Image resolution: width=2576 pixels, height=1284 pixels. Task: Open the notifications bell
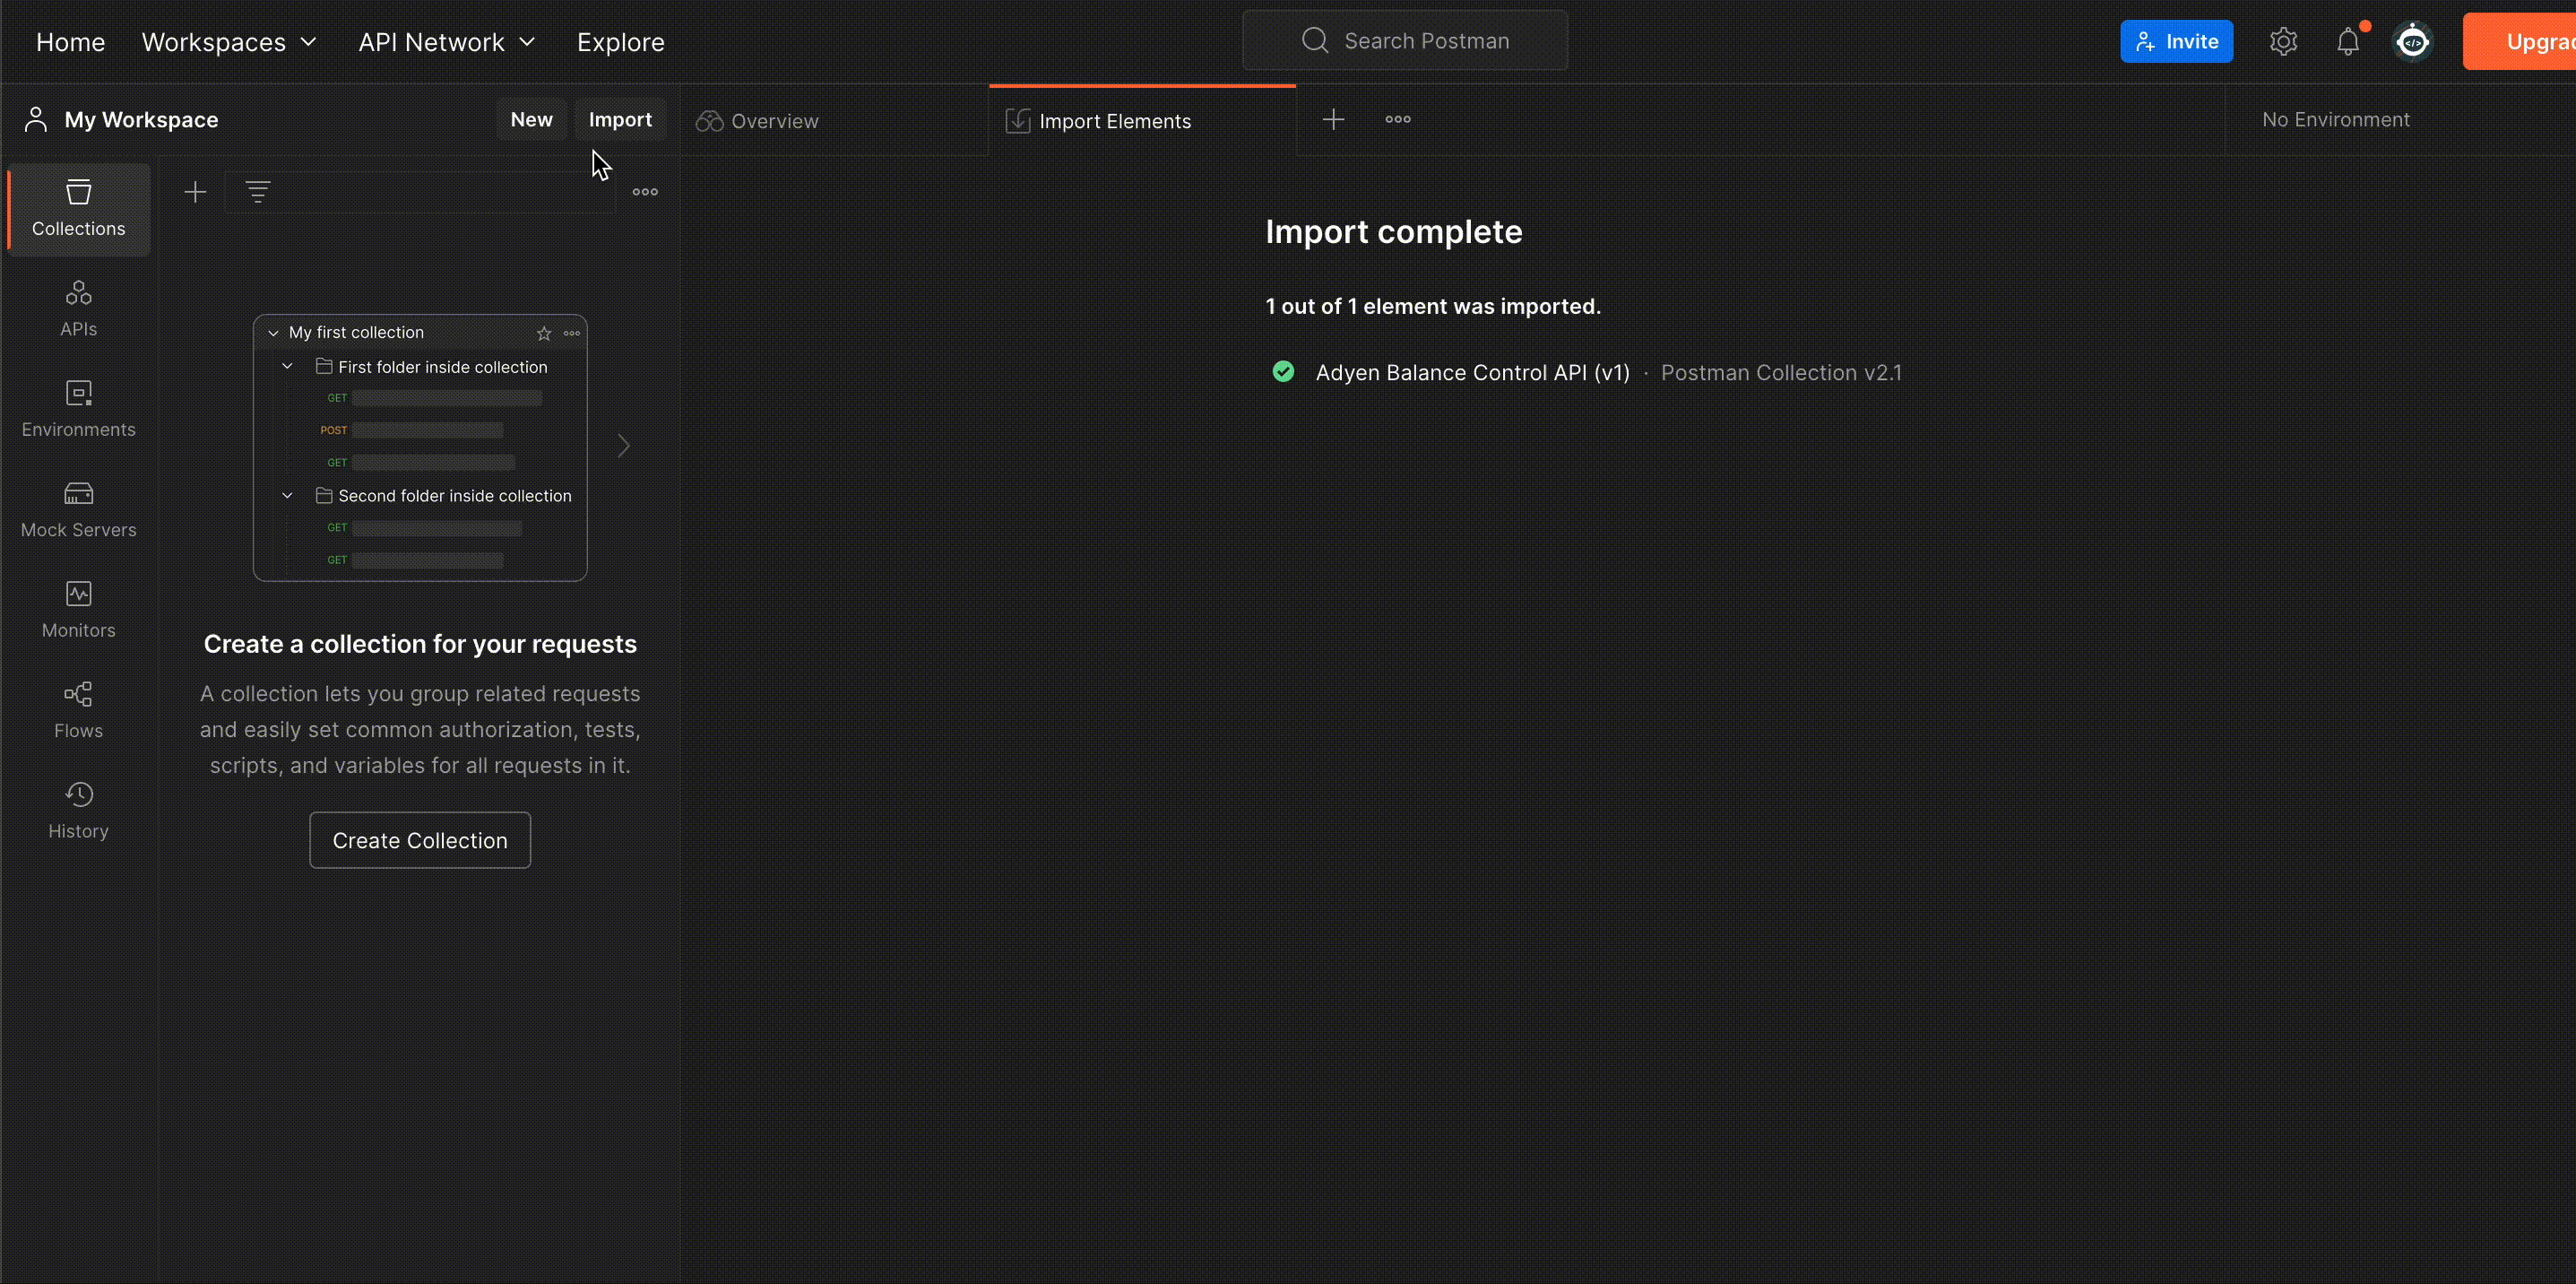[2348, 41]
